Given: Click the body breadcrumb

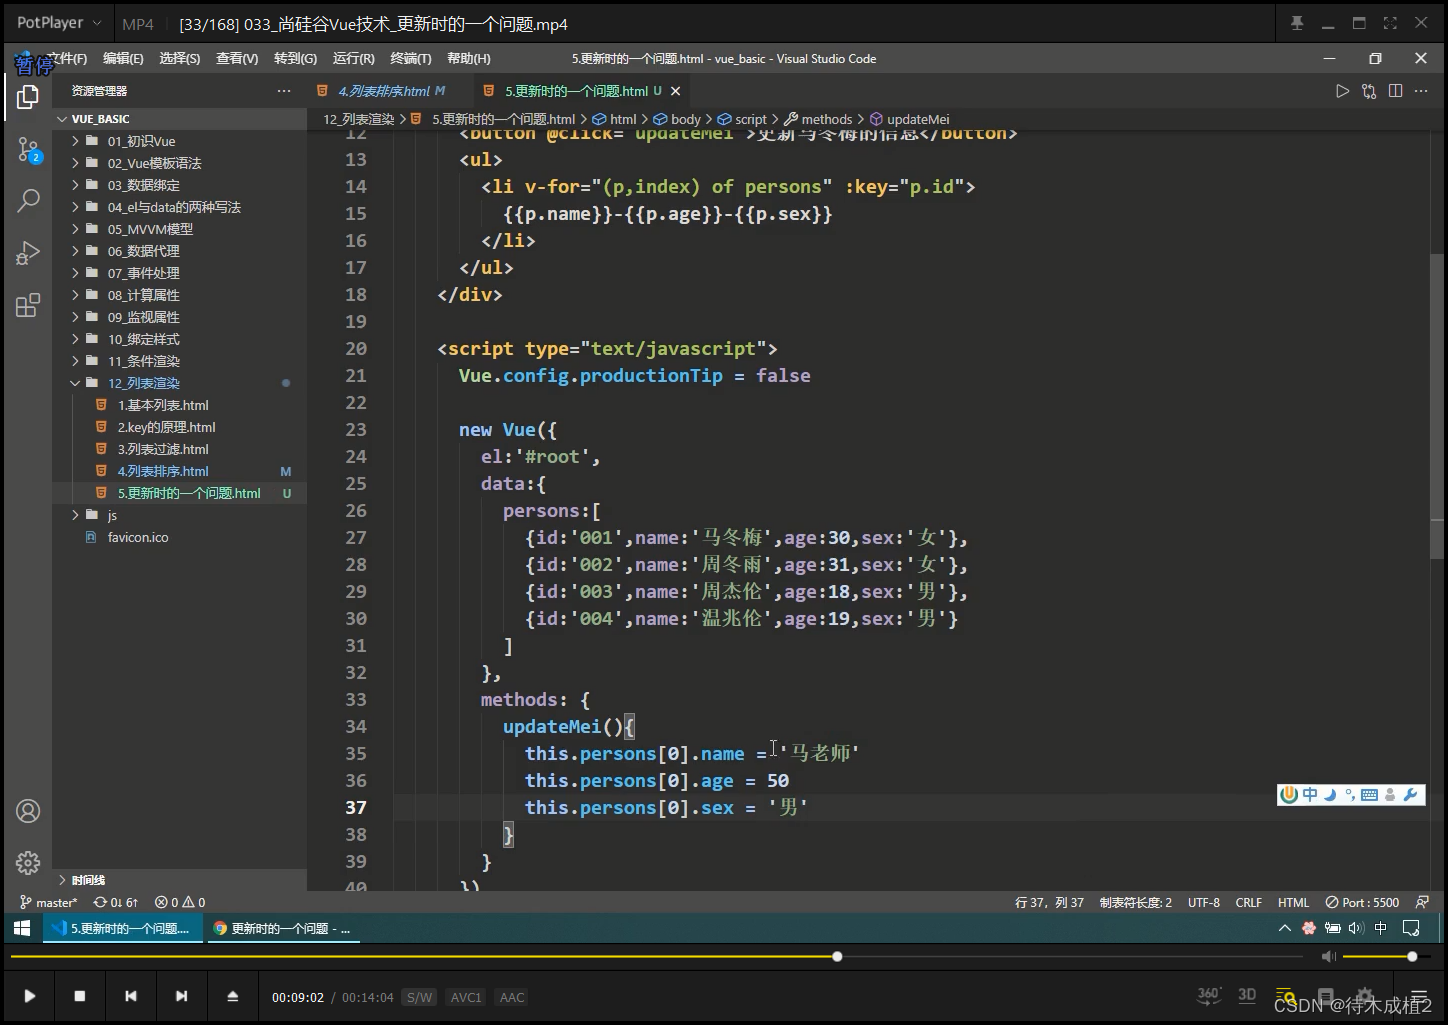Looking at the screenshot, I should pyautogui.click(x=686, y=119).
